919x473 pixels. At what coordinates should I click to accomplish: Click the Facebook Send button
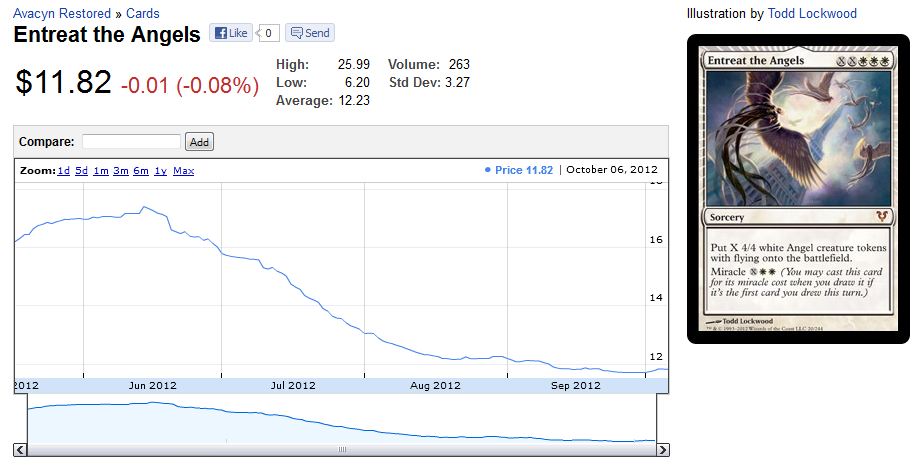tap(309, 33)
